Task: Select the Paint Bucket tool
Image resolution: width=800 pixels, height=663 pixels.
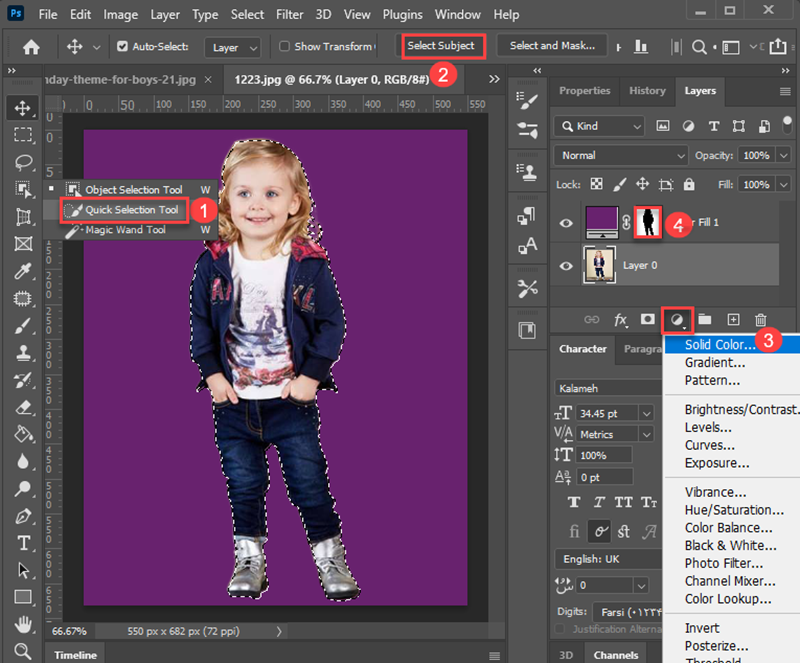Action: pyautogui.click(x=22, y=434)
